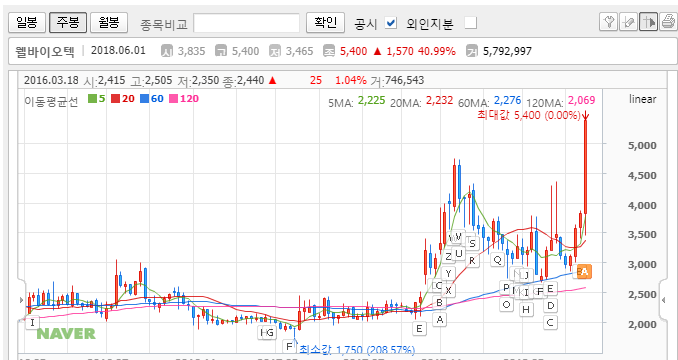This screenshot has width=678, height=360.
Task: Enable the 외인지분 checkbox
Action: (470, 23)
